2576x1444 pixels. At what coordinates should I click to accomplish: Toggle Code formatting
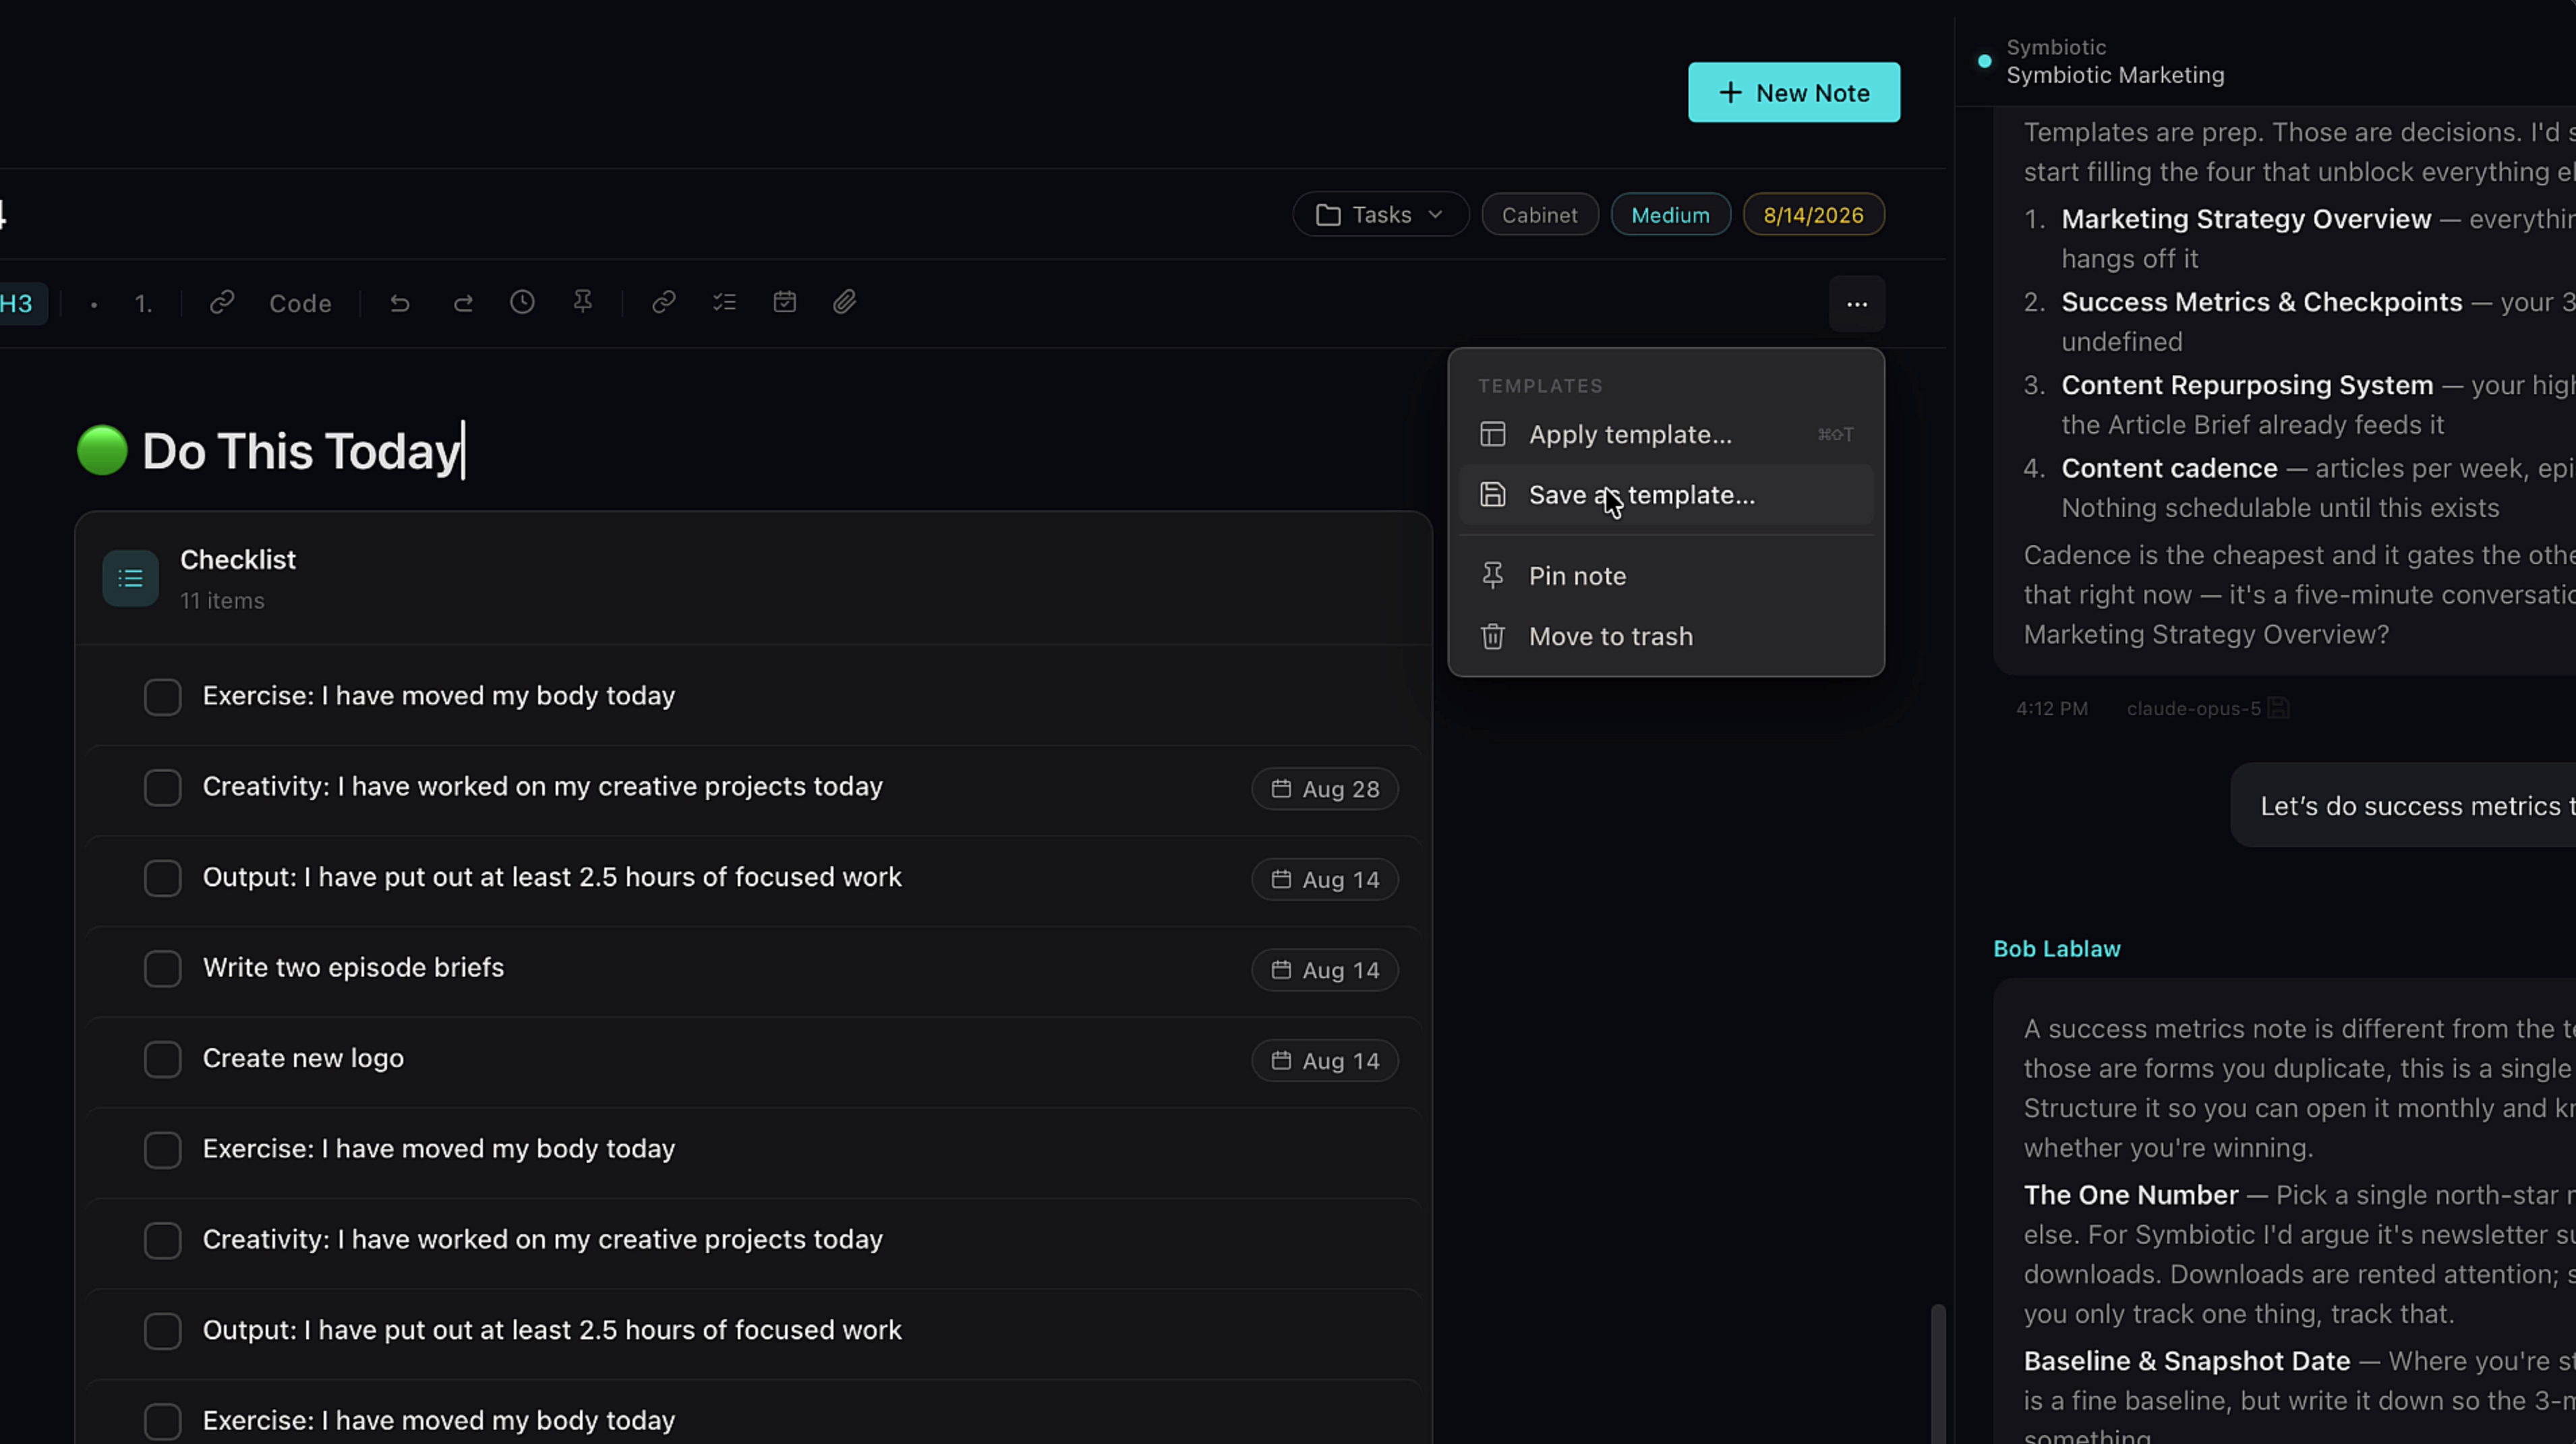tap(300, 303)
